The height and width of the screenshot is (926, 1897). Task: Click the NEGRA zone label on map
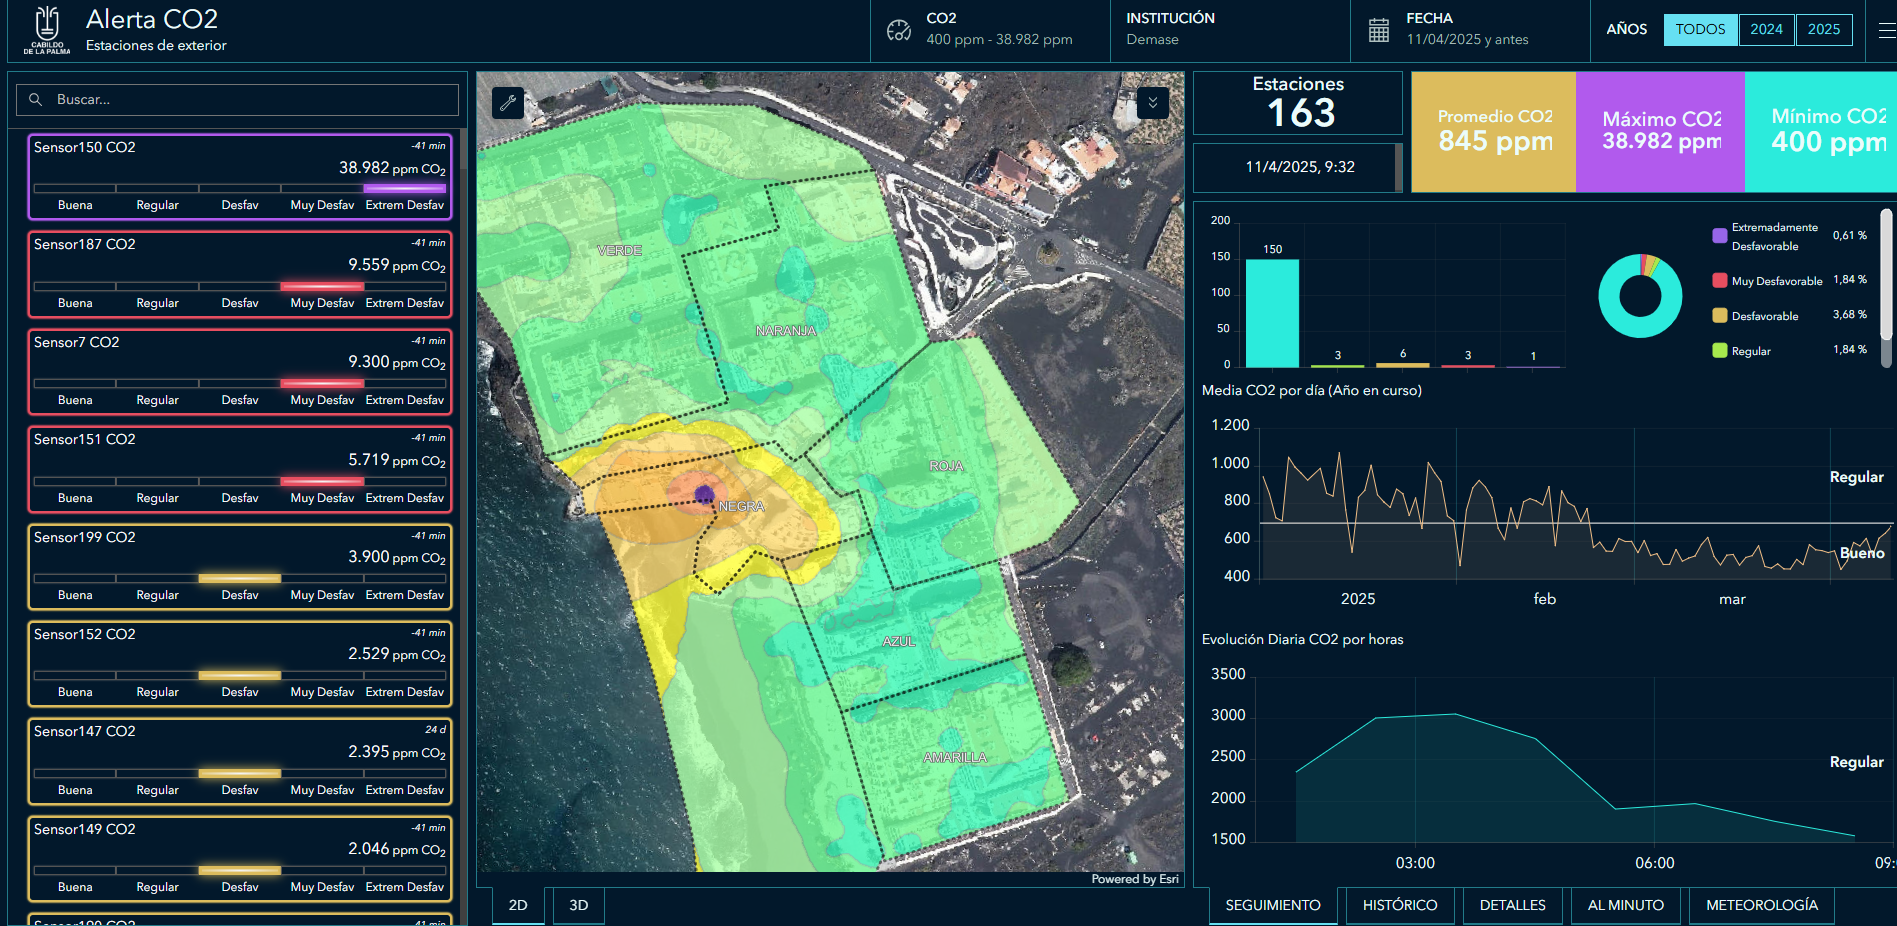click(x=741, y=507)
